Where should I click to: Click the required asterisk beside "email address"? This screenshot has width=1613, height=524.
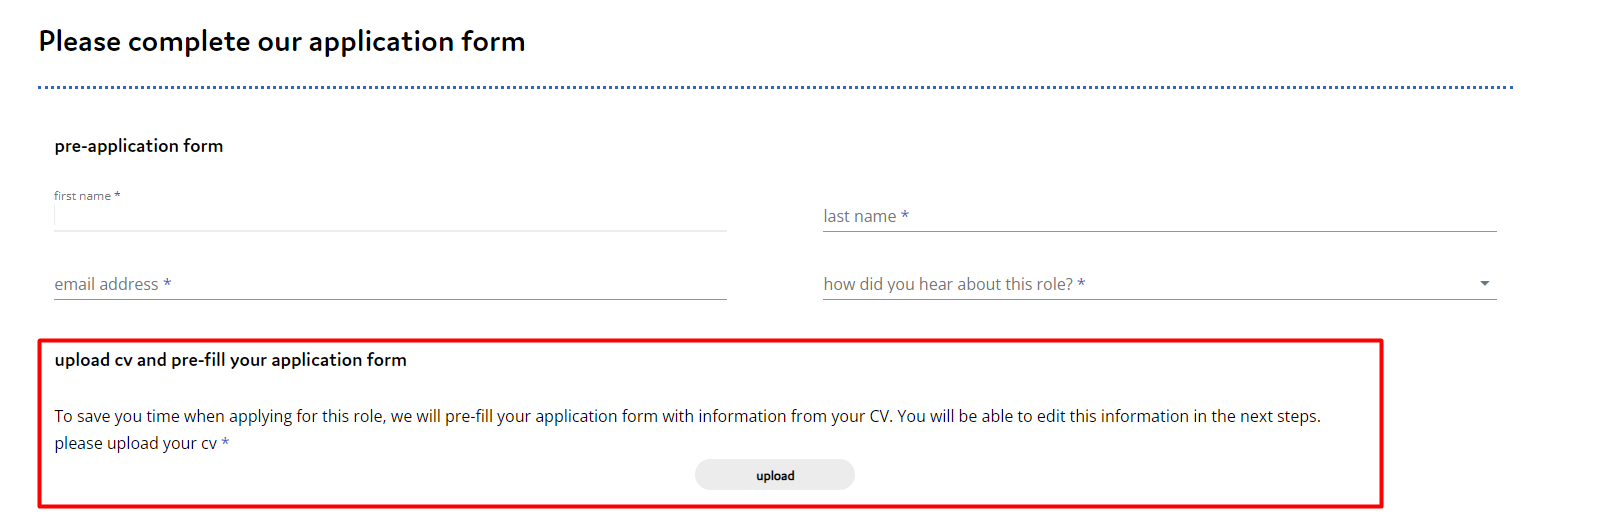click(x=167, y=283)
